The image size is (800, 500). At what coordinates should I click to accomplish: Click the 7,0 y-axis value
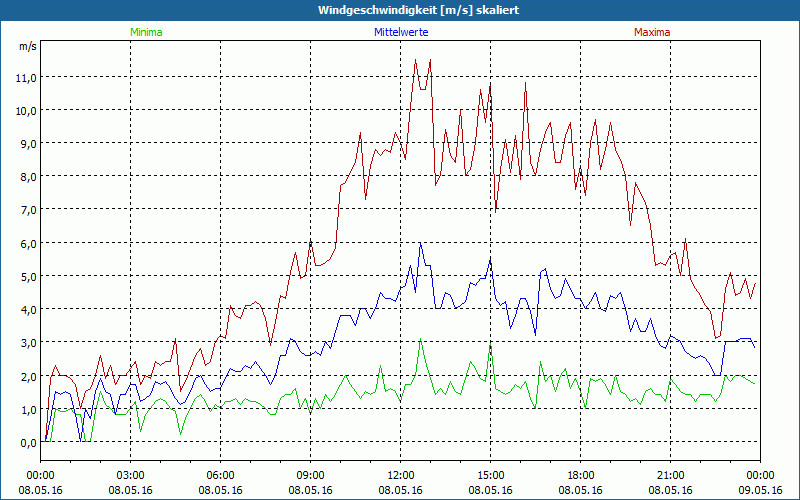click(x=29, y=211)
